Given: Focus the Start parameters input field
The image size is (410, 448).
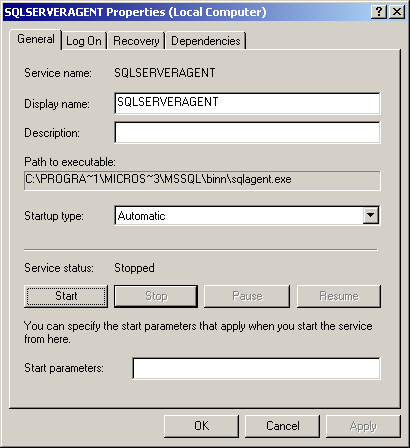Looking at the screenshot, I should pyautogui.click(x=256, y=368).
